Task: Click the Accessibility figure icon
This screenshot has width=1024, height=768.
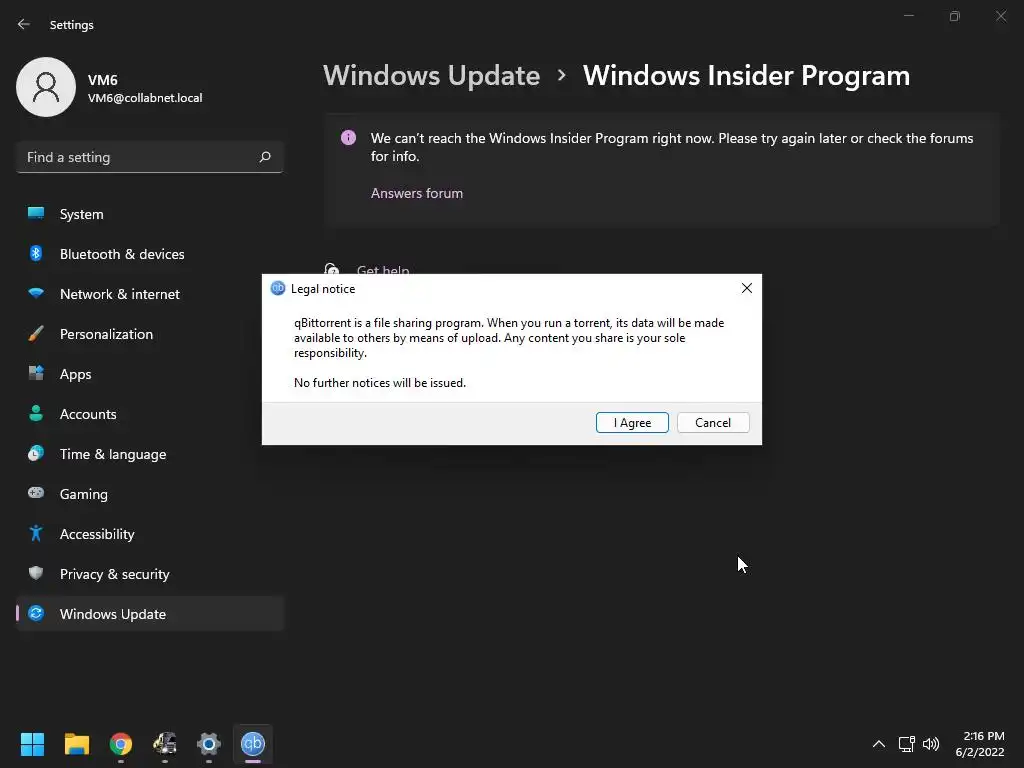Action: tap(36, 534)
